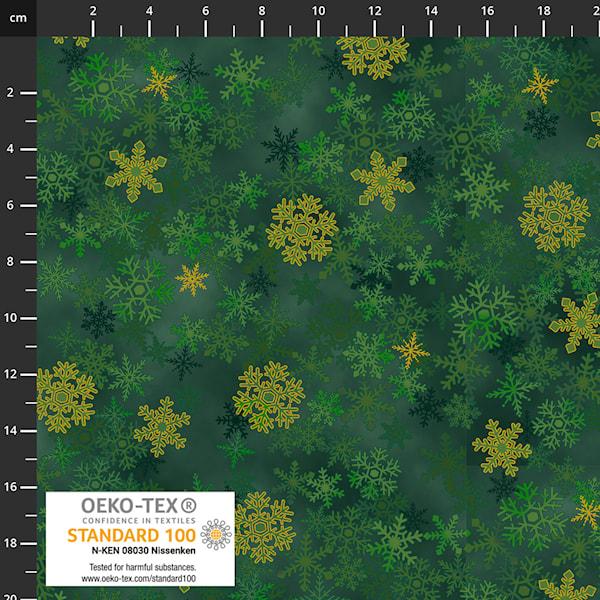Image resolution: width=600 pixels, height=600 pixels.
Task: Click the OEKO-TEX brand heading on label
Action: (x=132, y=506)
